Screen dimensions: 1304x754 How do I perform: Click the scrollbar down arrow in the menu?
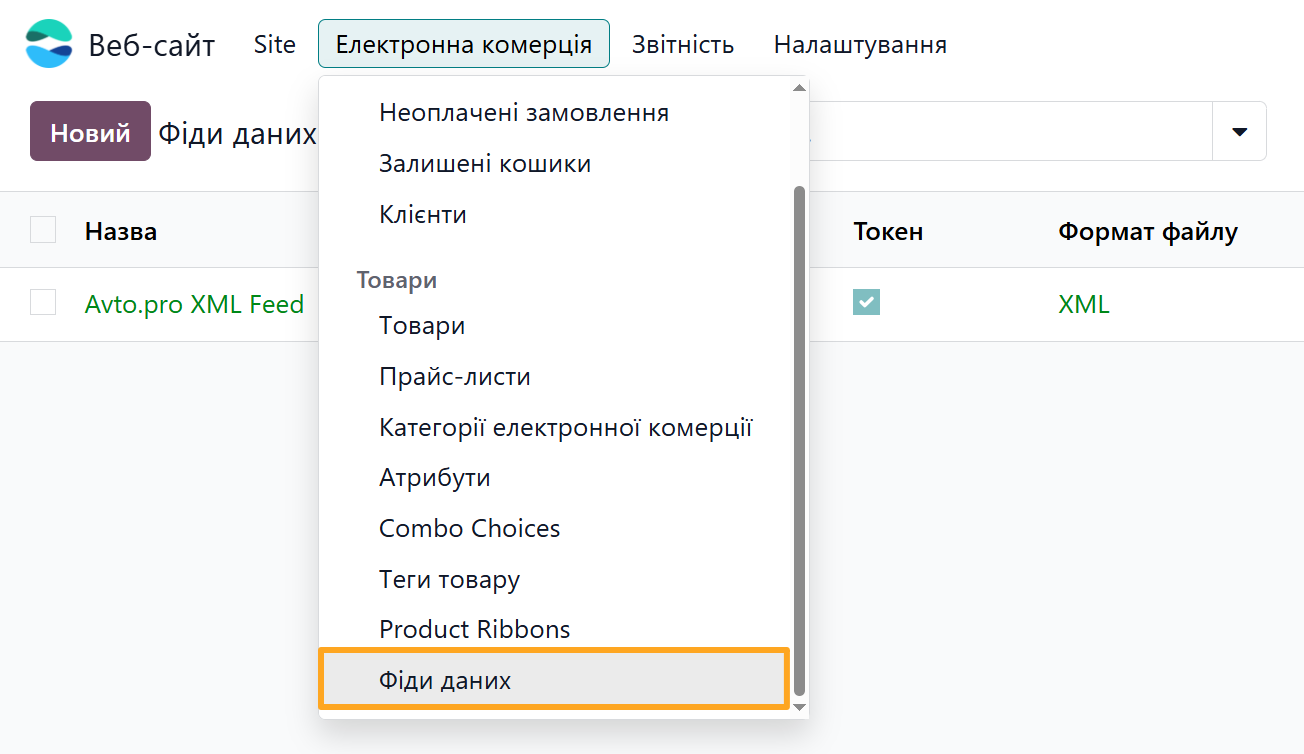[x=799, y=707]
